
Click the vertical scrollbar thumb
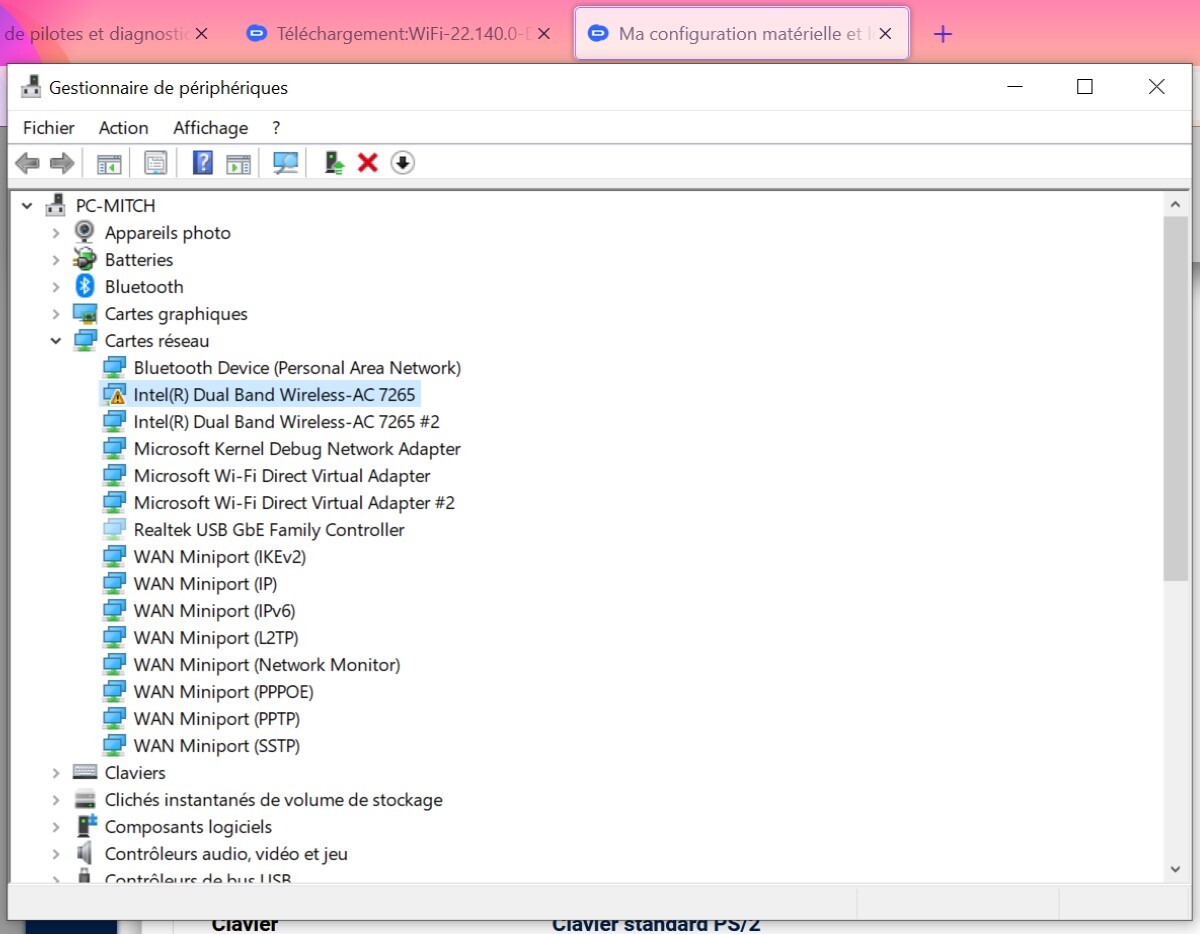coord(1176,398)
